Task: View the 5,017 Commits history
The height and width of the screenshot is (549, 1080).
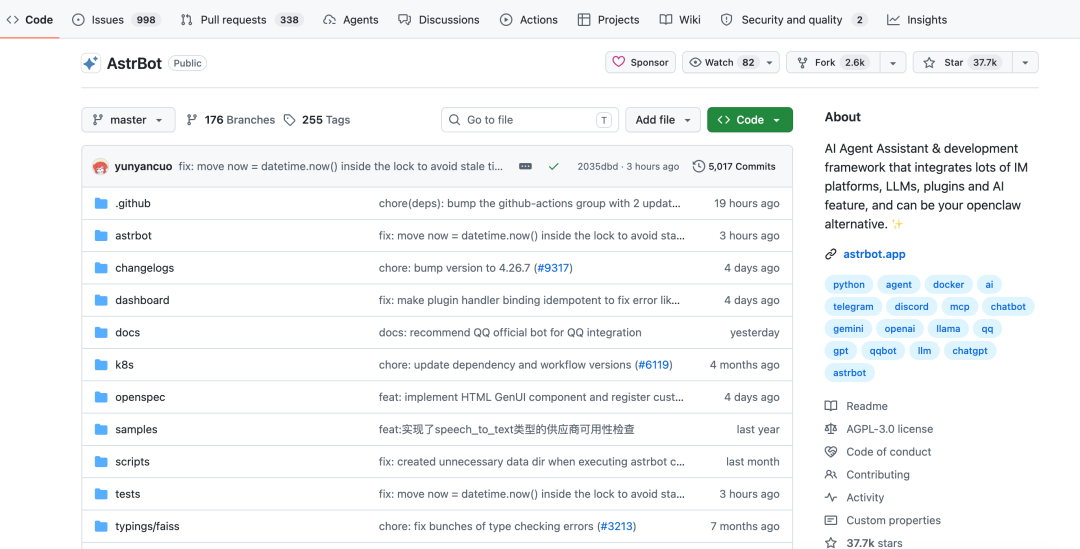Action: [x=734, y=166]
